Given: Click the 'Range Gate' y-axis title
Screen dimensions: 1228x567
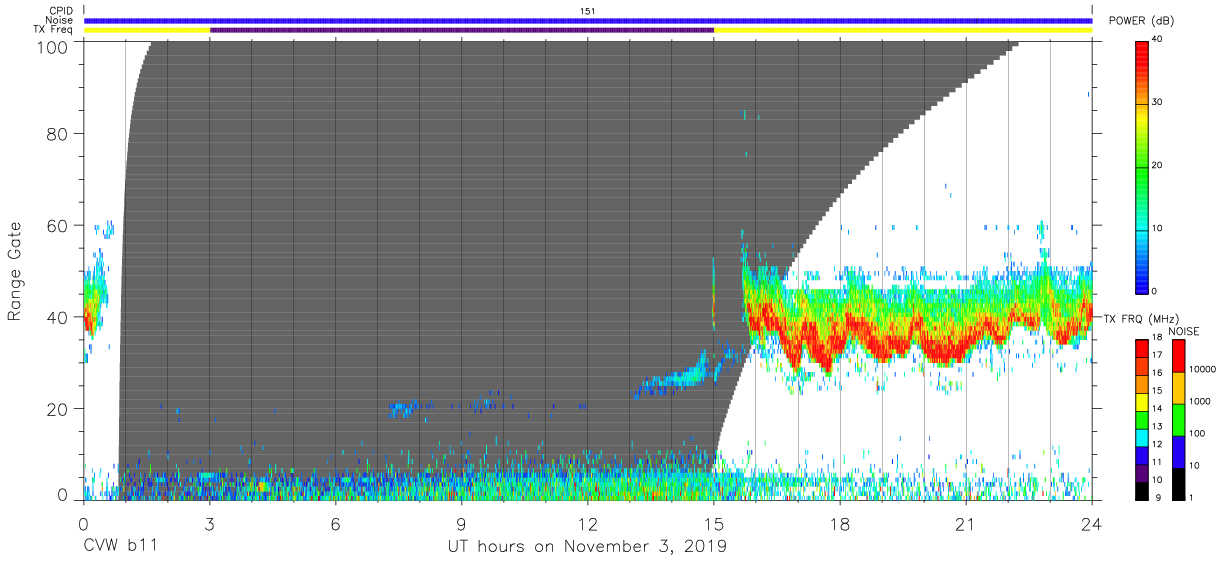Looking at the screenshot, I should (16, 272).
